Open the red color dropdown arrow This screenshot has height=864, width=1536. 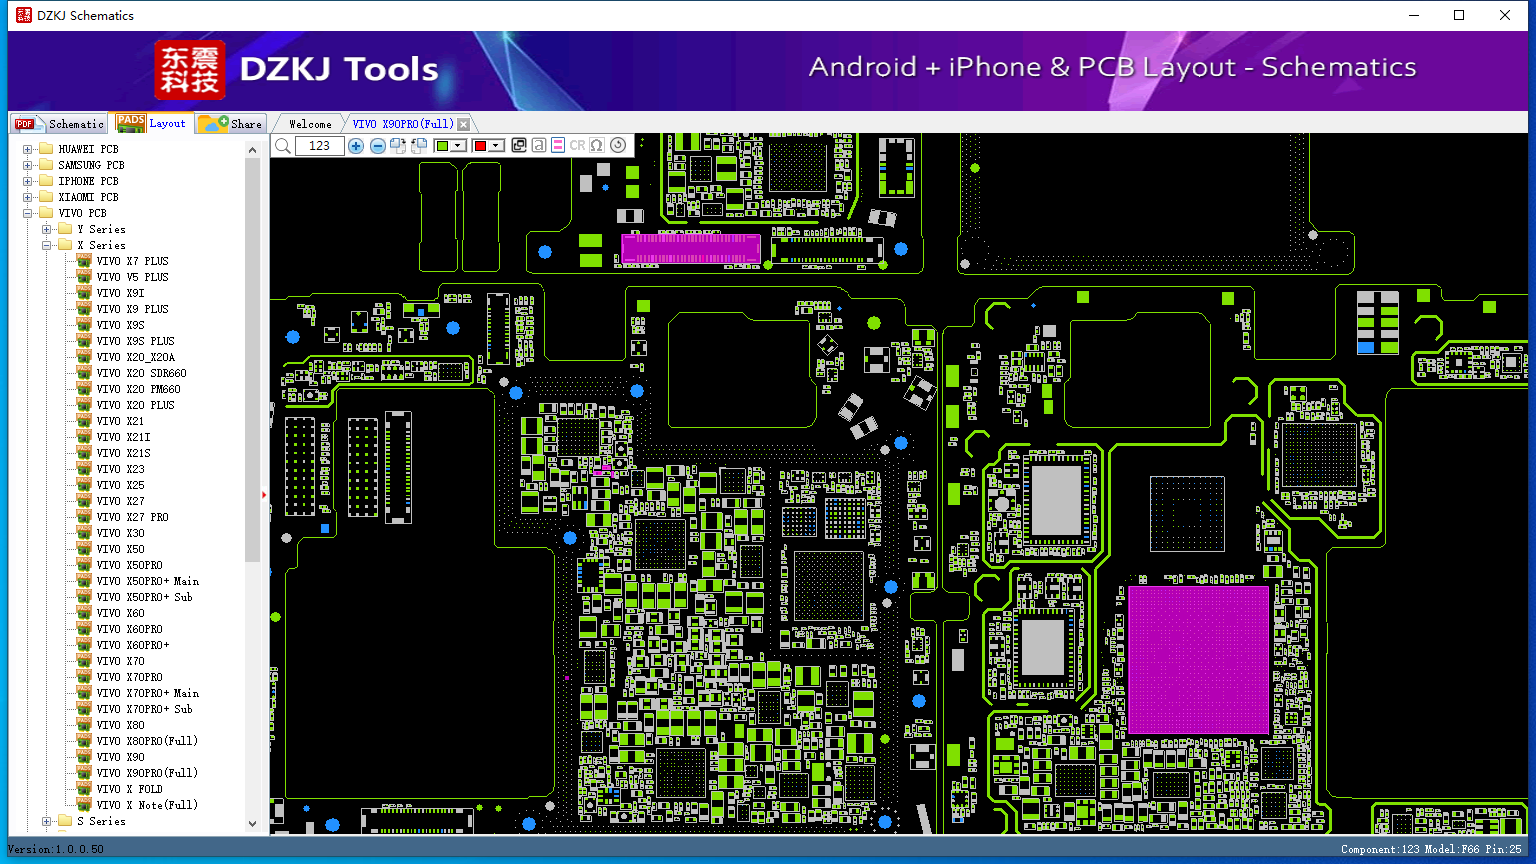[x=496, y=146]
